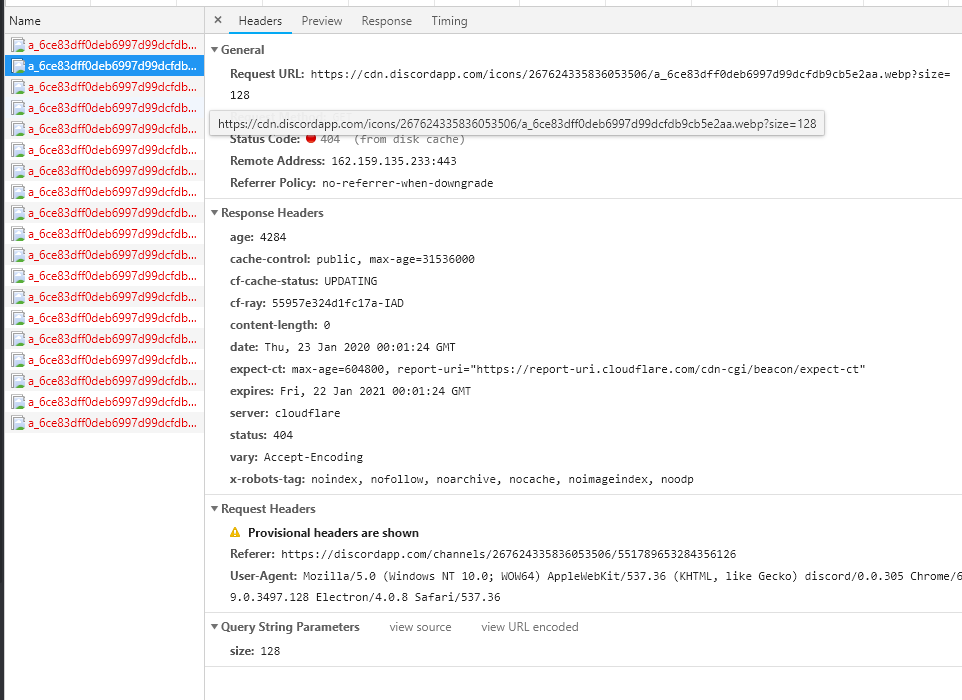Click the file icon of the last request
This screenshot has width=962, height=700.
pos(17,423)
